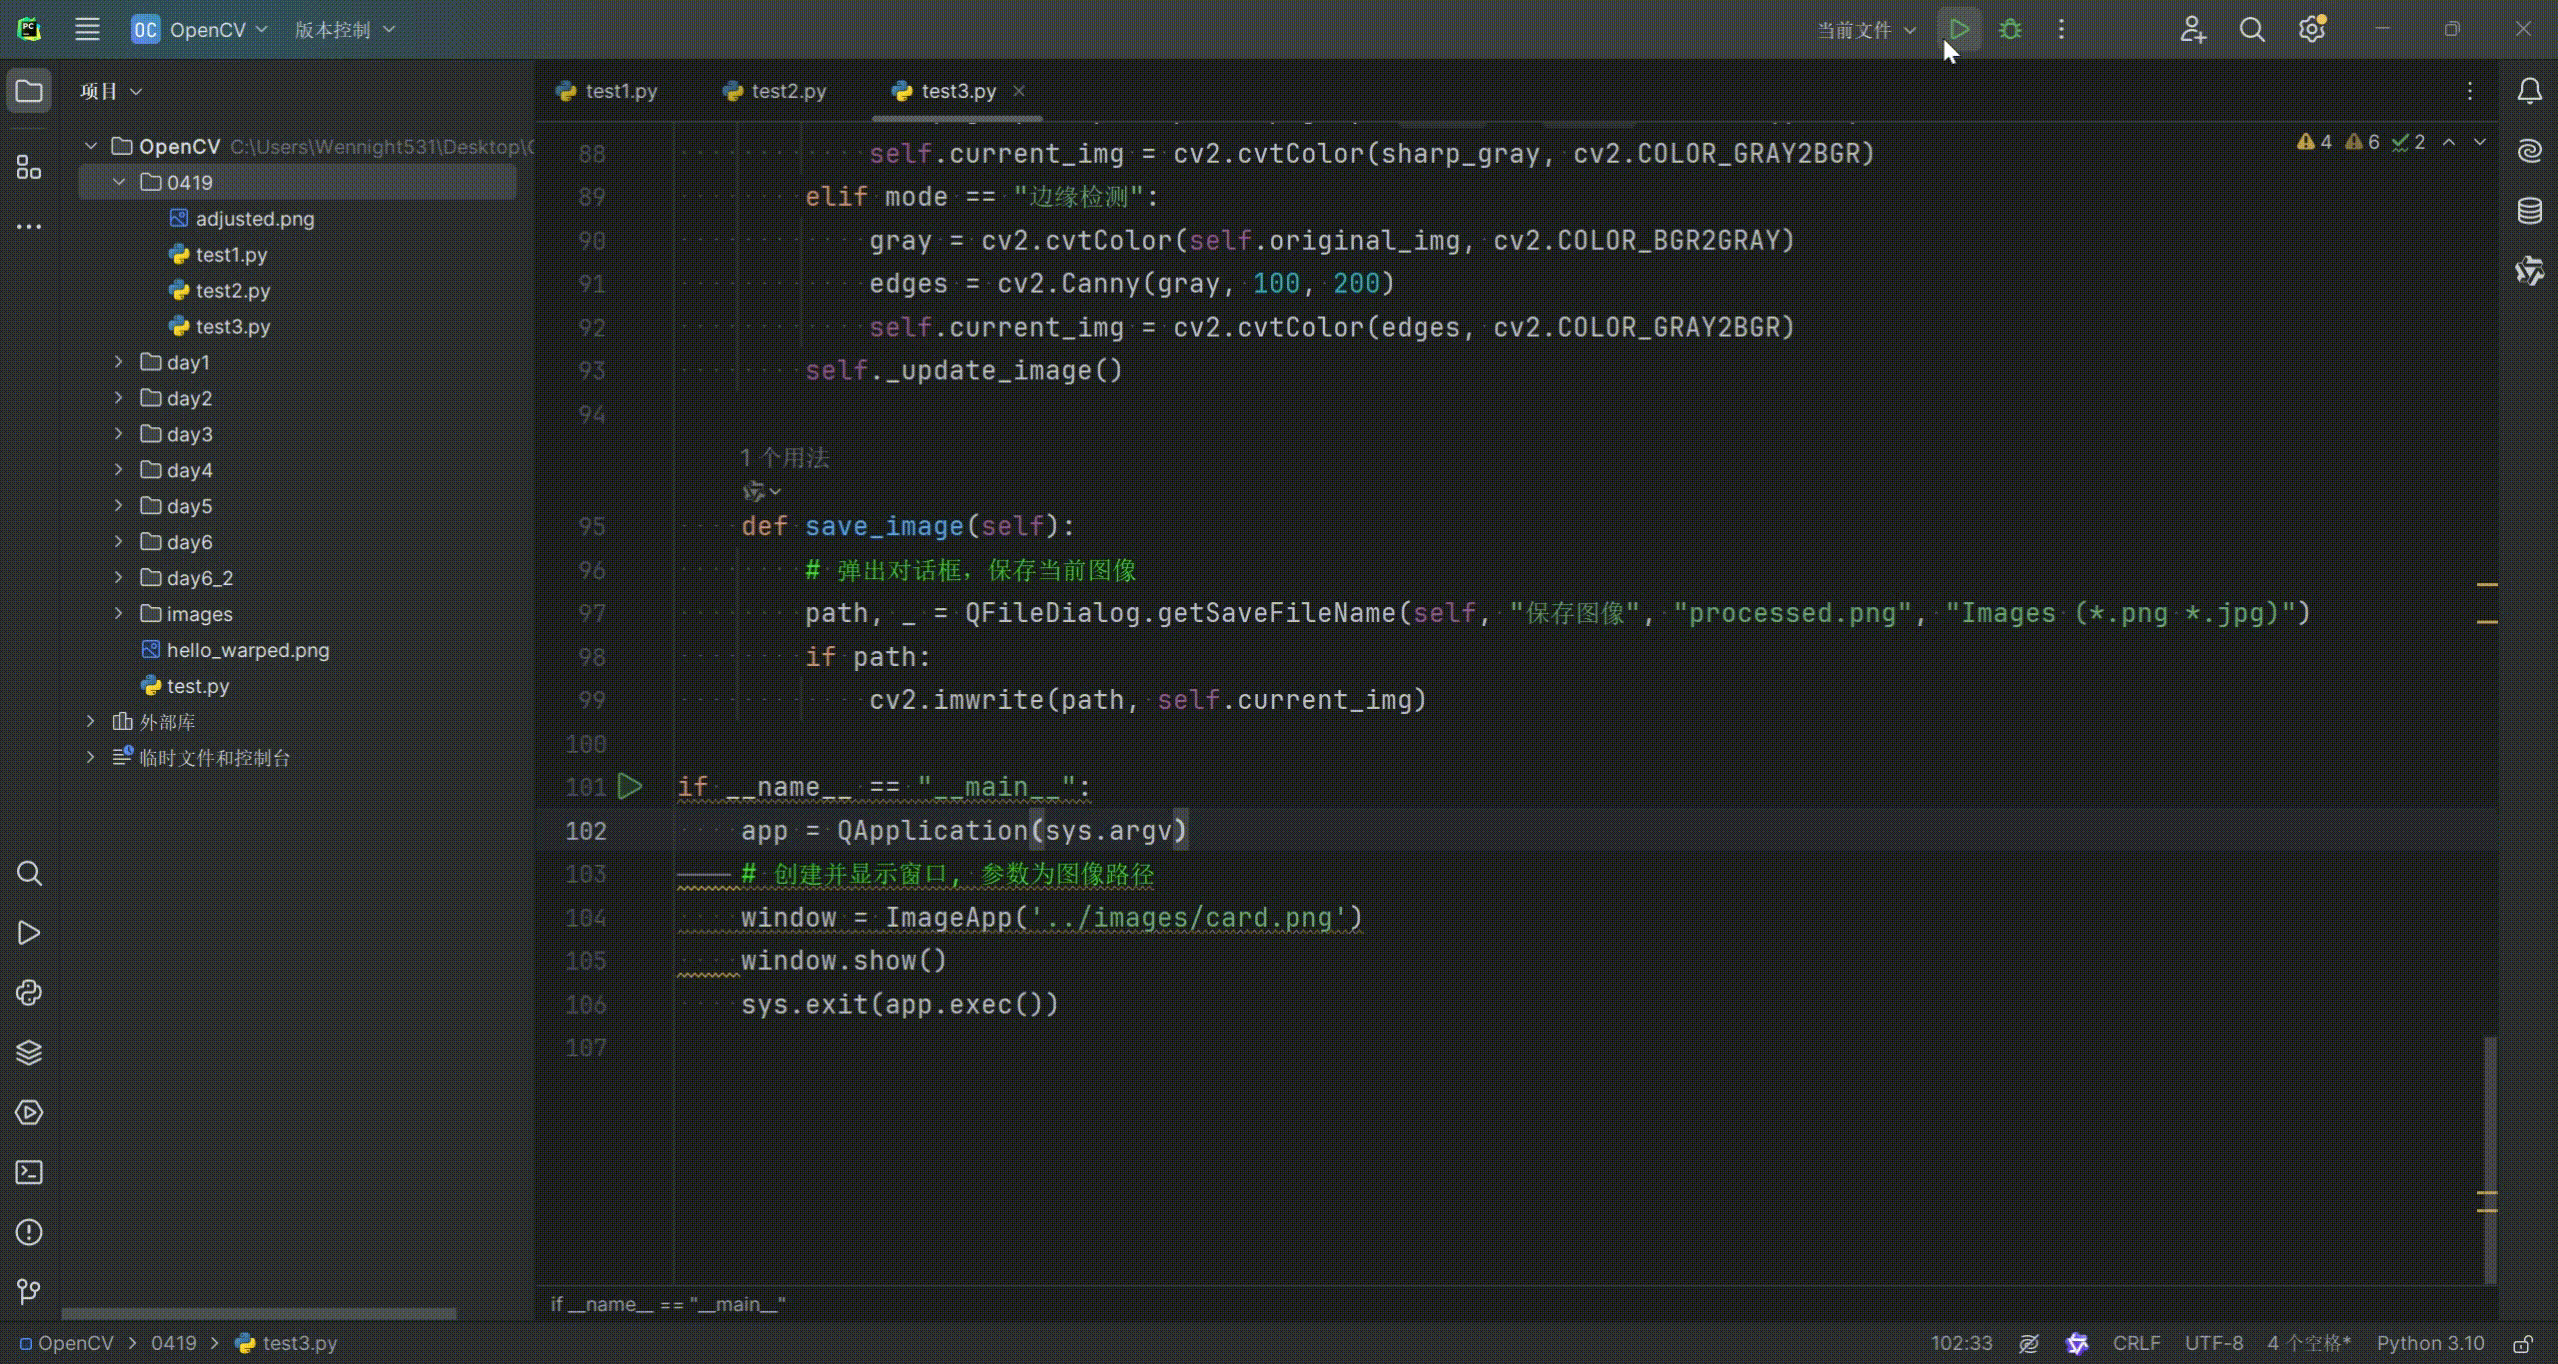The image size is (2558, 1364).
Task: Click the Debug bug icon
Action: 2010,29
